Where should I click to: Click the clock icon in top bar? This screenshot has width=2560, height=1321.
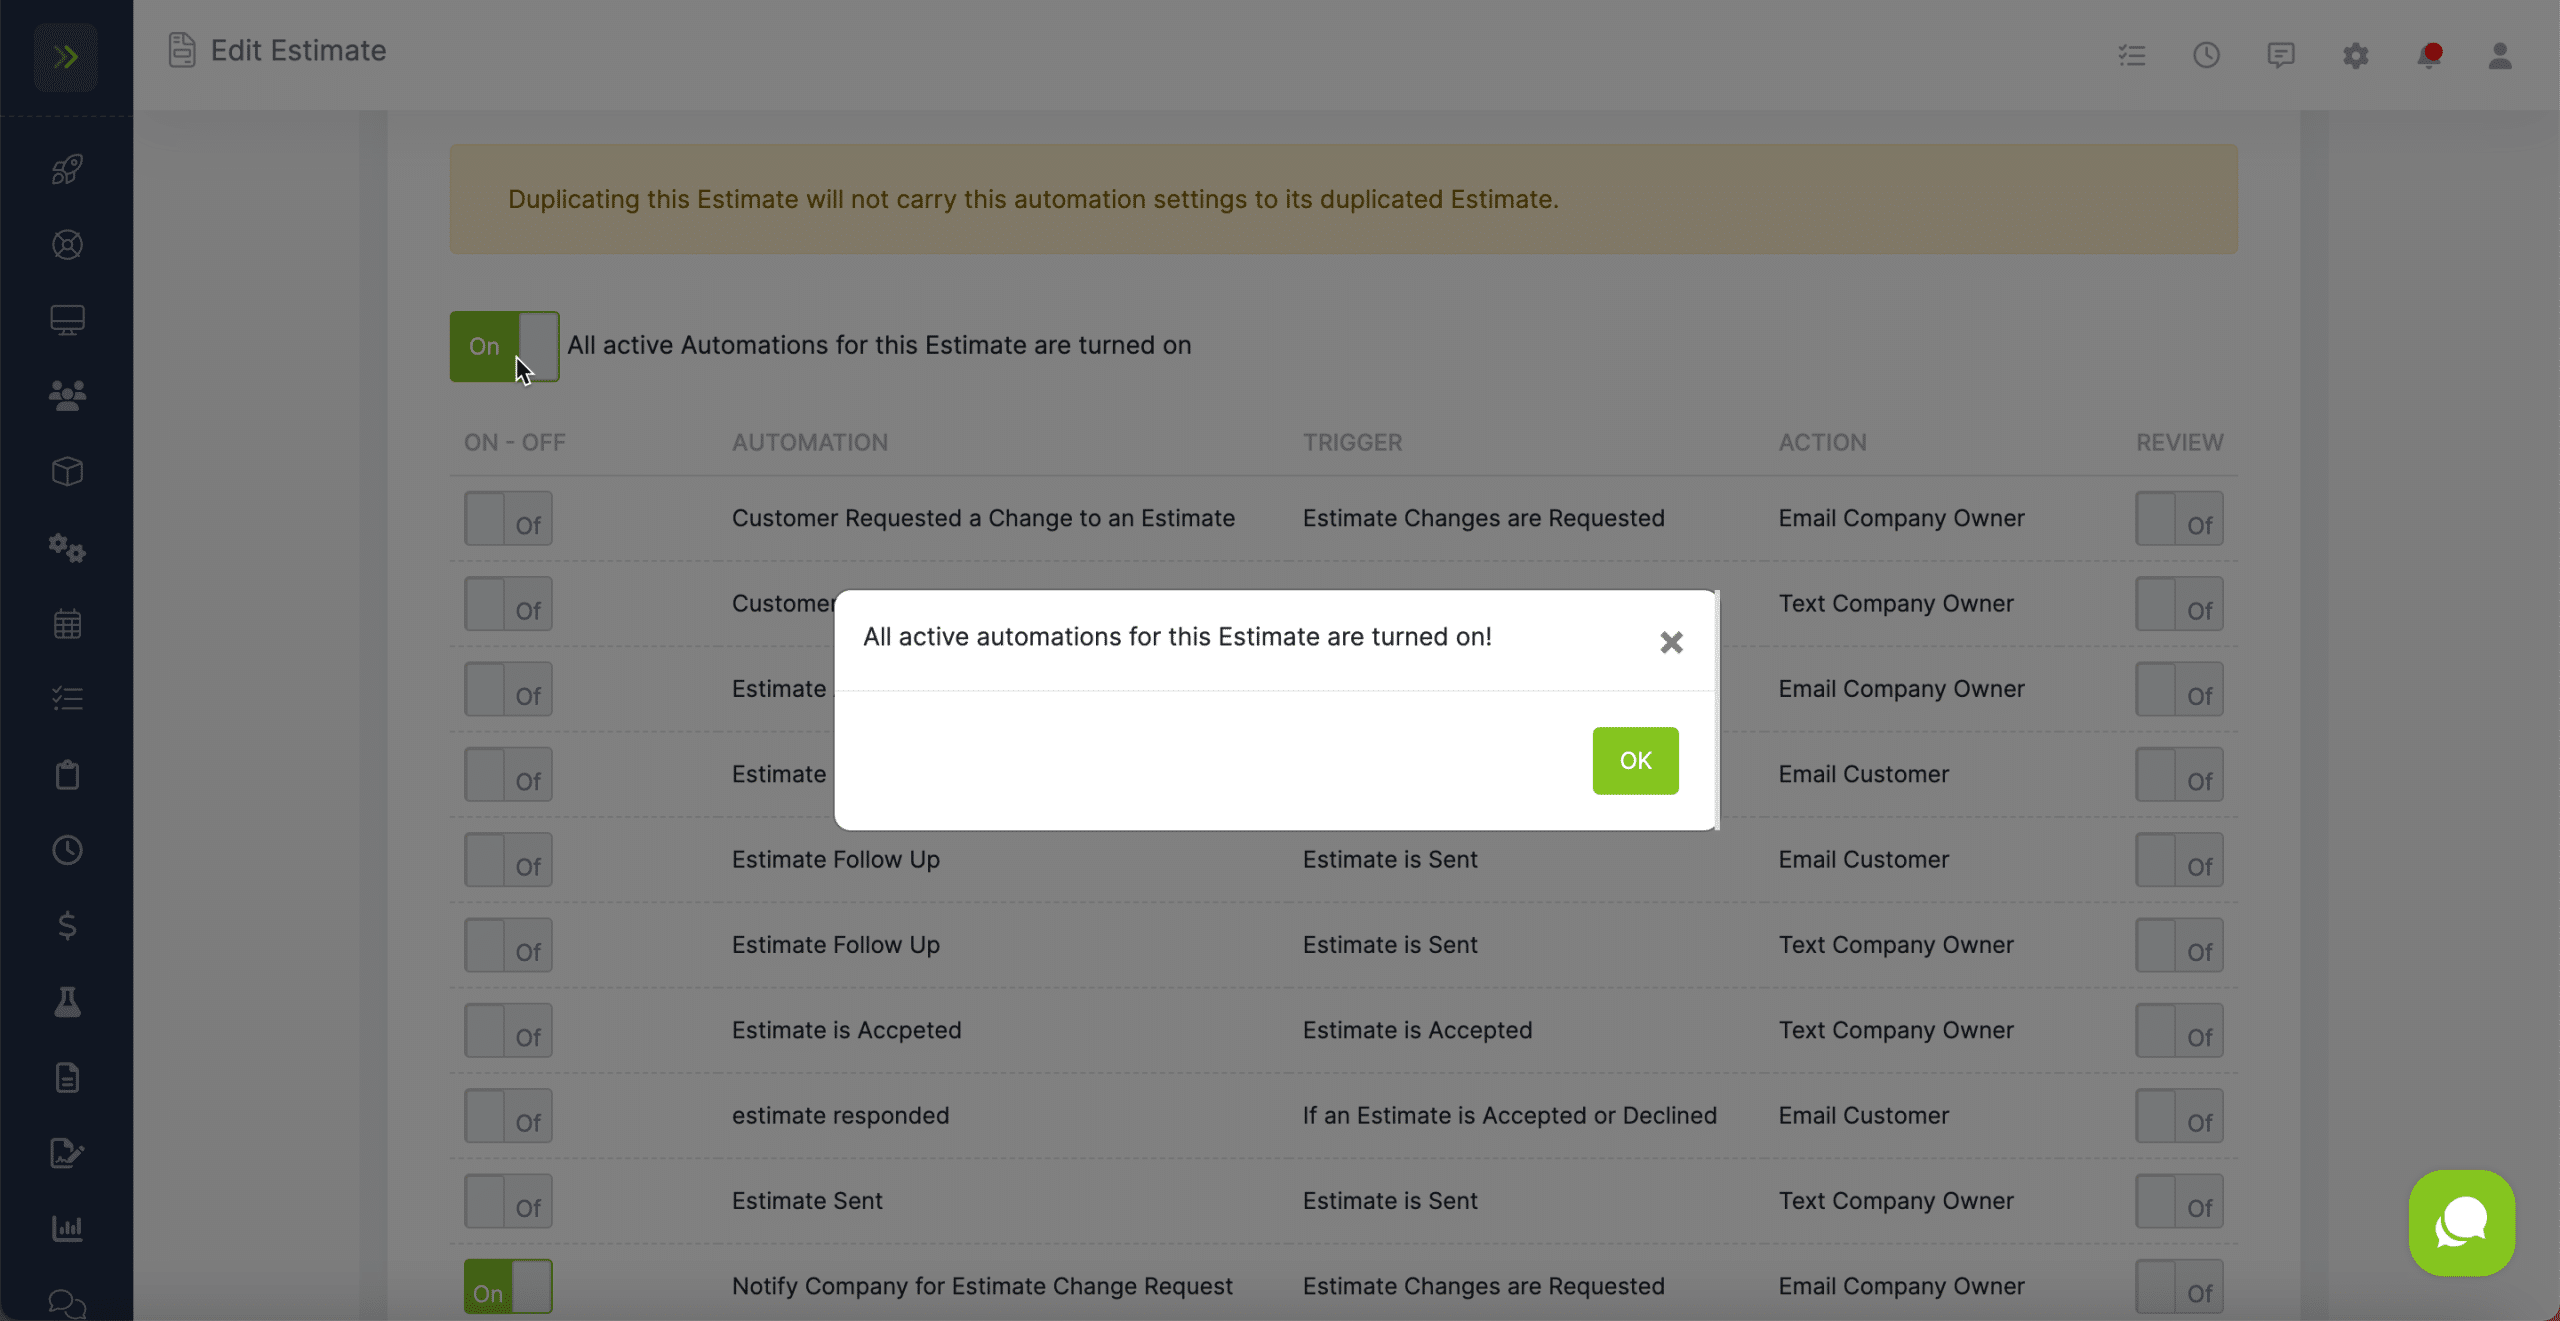(x=2206, y=55)
